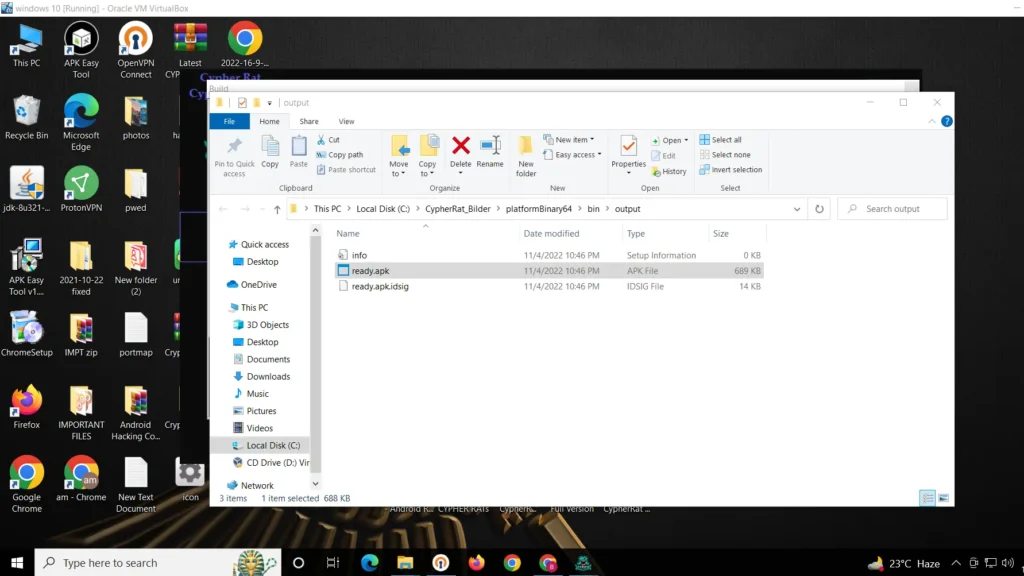
Task: Click Select none in the ribbon
Action: (725, 155)
